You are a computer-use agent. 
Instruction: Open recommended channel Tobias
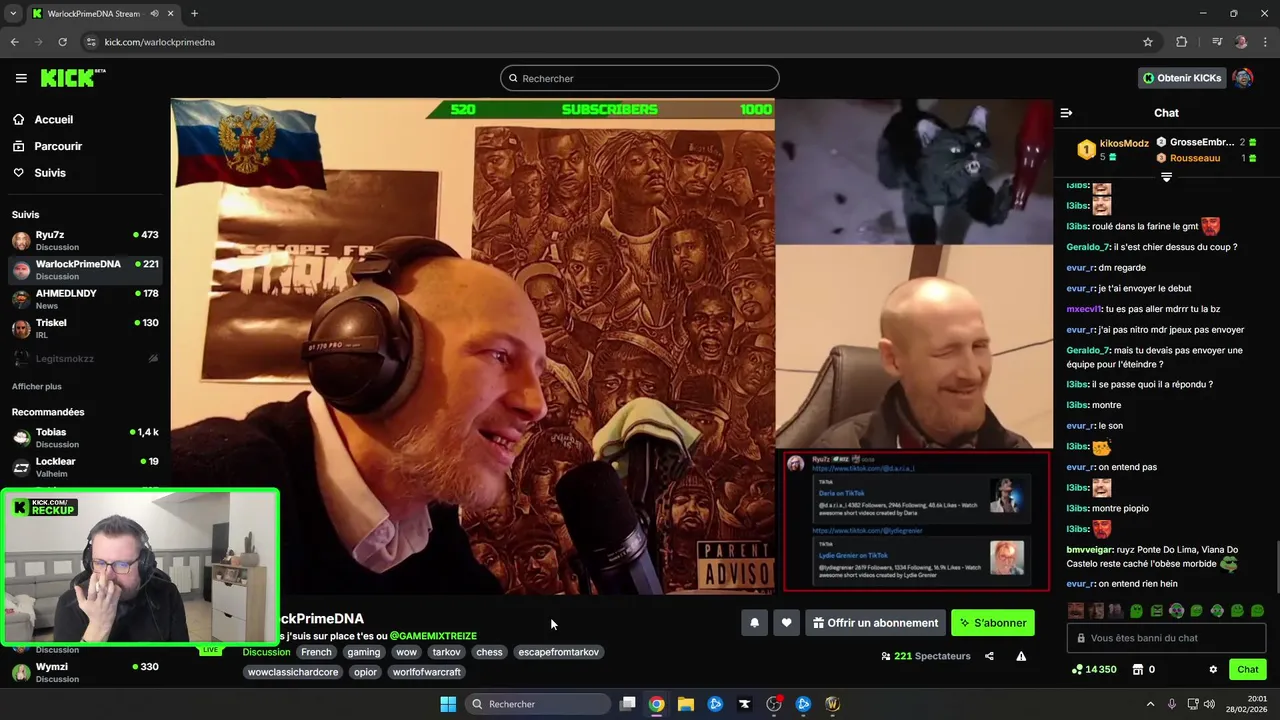85,438
